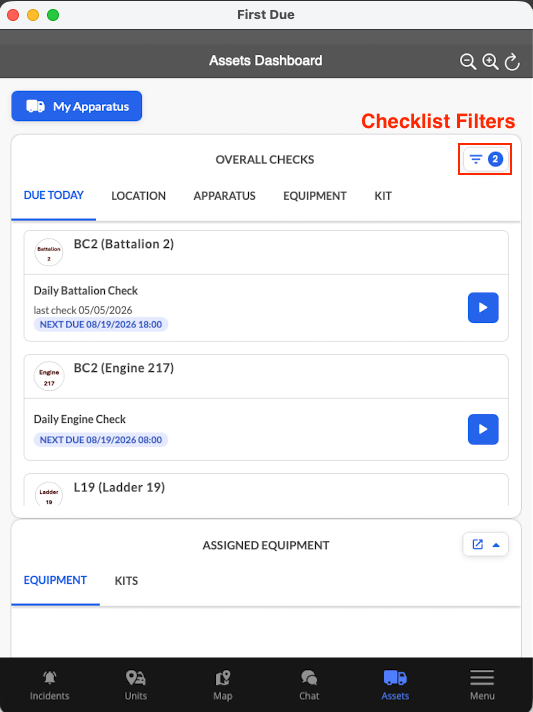Click the zoom out magnifier icon
Image resolution: width=533 pixels, height=712 pixels.
click(x=468, y=61)
